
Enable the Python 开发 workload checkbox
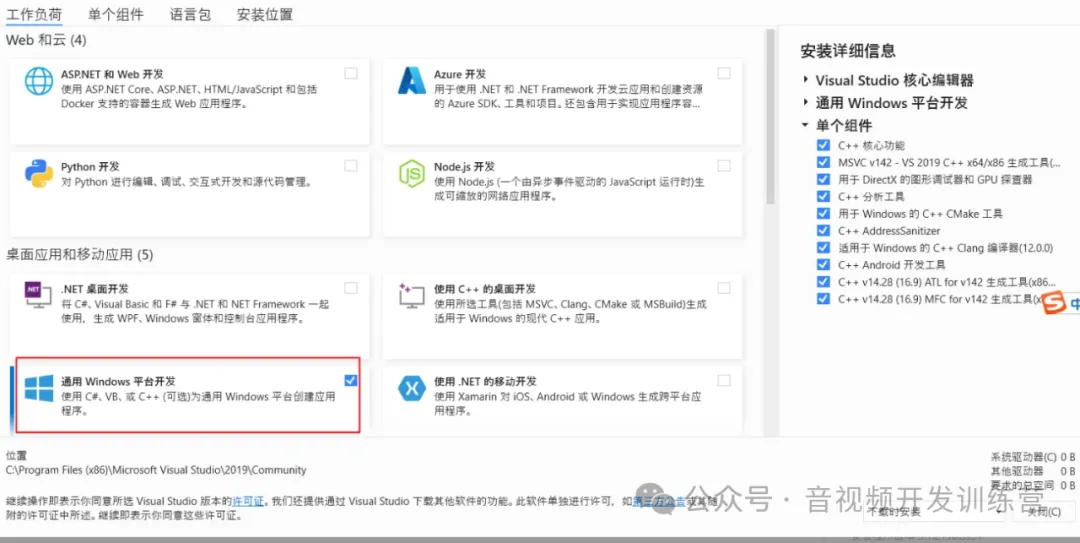pyautogui.click(x=351, y=165)
